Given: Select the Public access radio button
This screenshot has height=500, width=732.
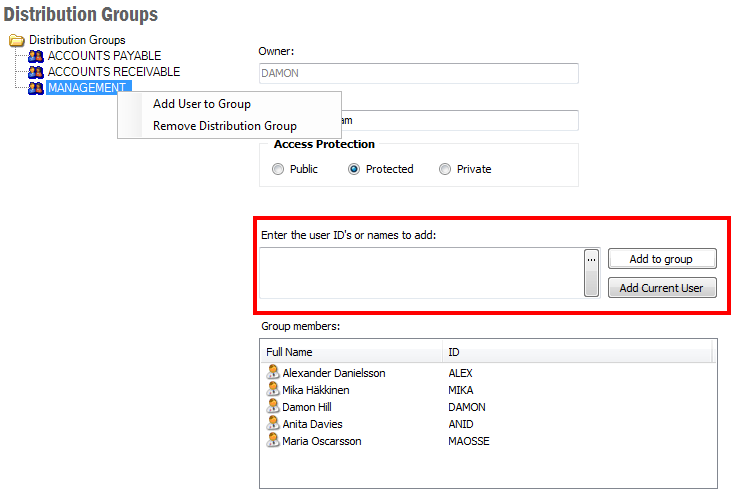Looking at the screenshot, I should click(x=278, y=170).
